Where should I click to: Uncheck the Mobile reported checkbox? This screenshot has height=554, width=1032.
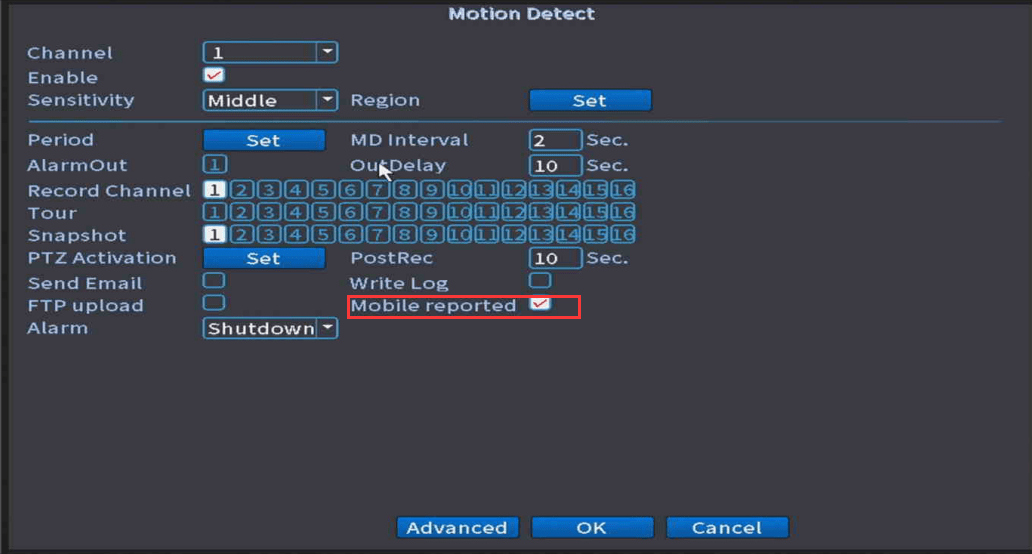click(x=540, y=304)
